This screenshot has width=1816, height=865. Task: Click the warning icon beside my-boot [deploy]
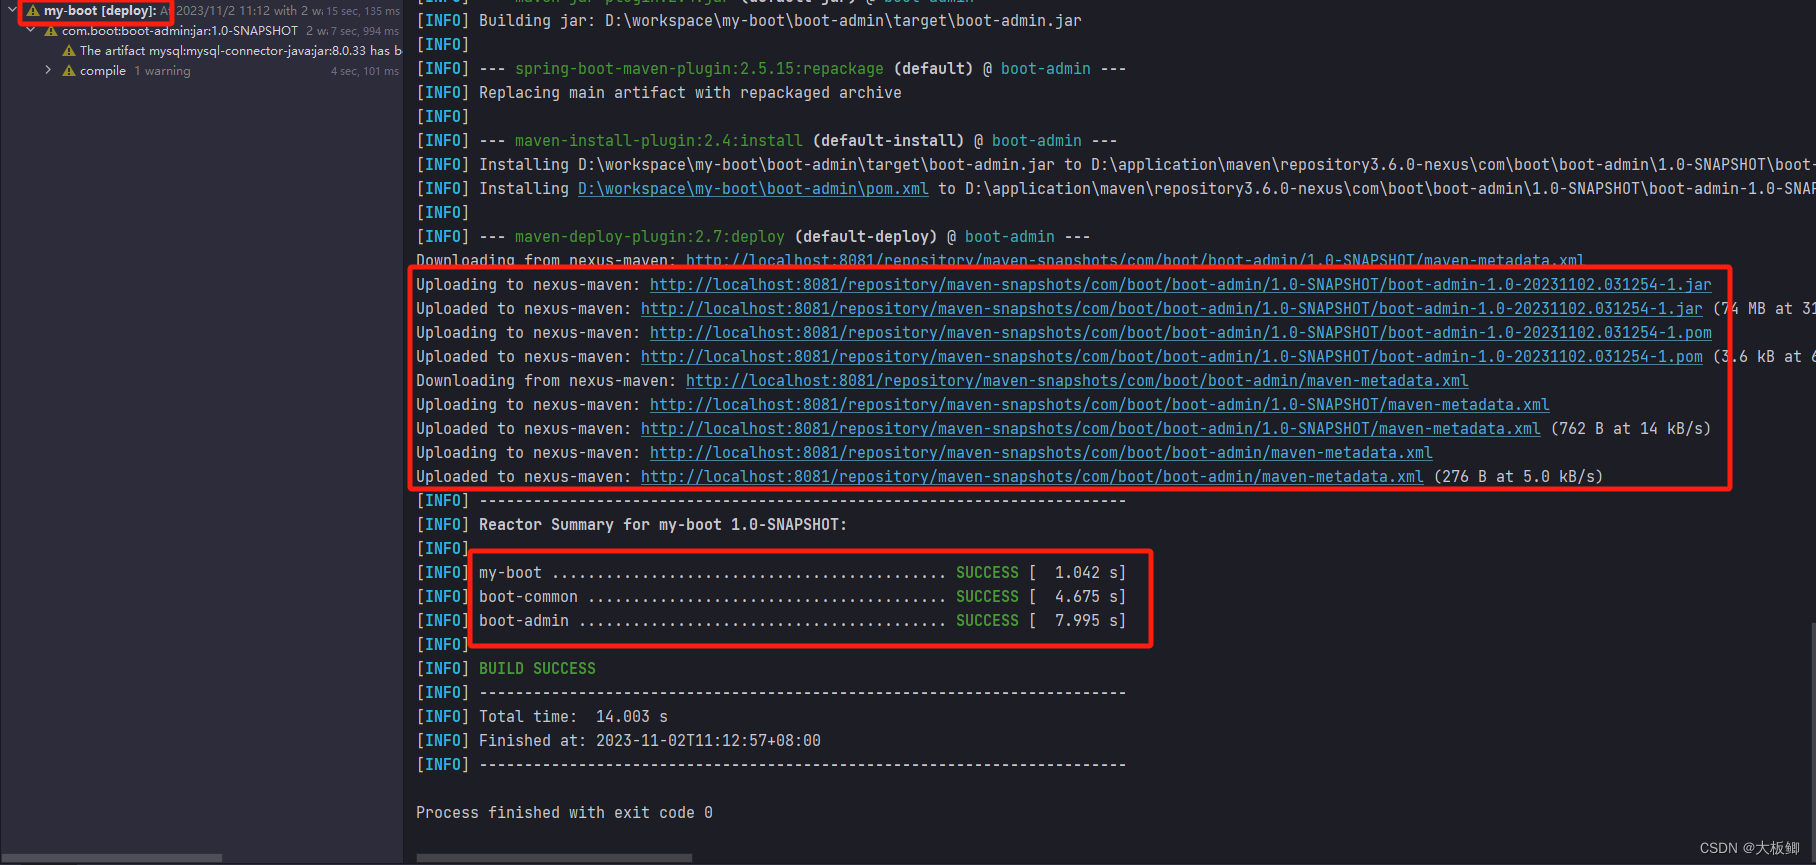pos(33,11)
